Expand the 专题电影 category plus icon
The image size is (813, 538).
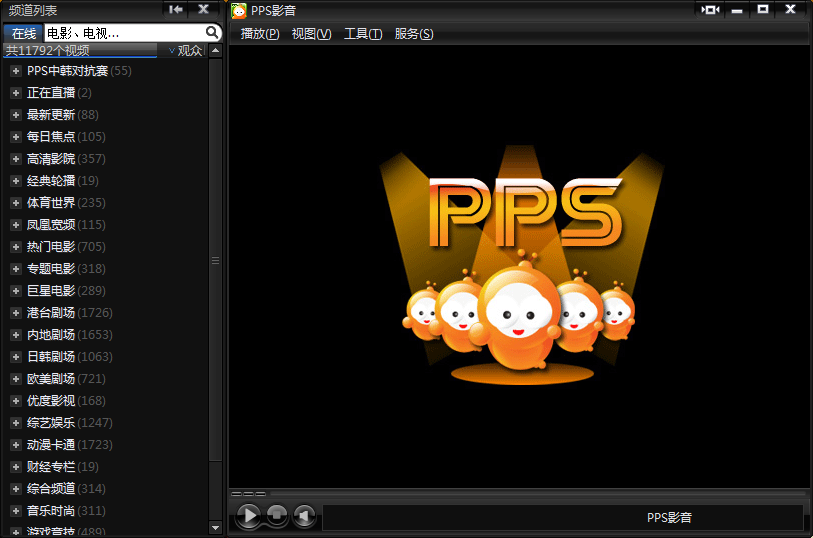click(16, 269)
